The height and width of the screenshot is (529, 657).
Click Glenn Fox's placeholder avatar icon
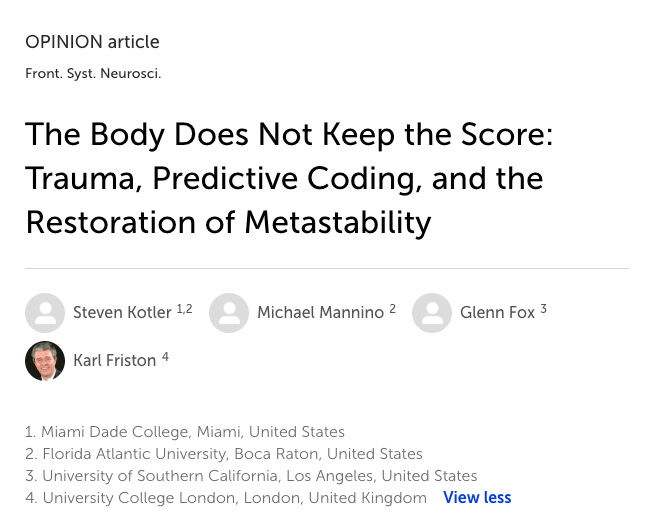pos(432,313)
